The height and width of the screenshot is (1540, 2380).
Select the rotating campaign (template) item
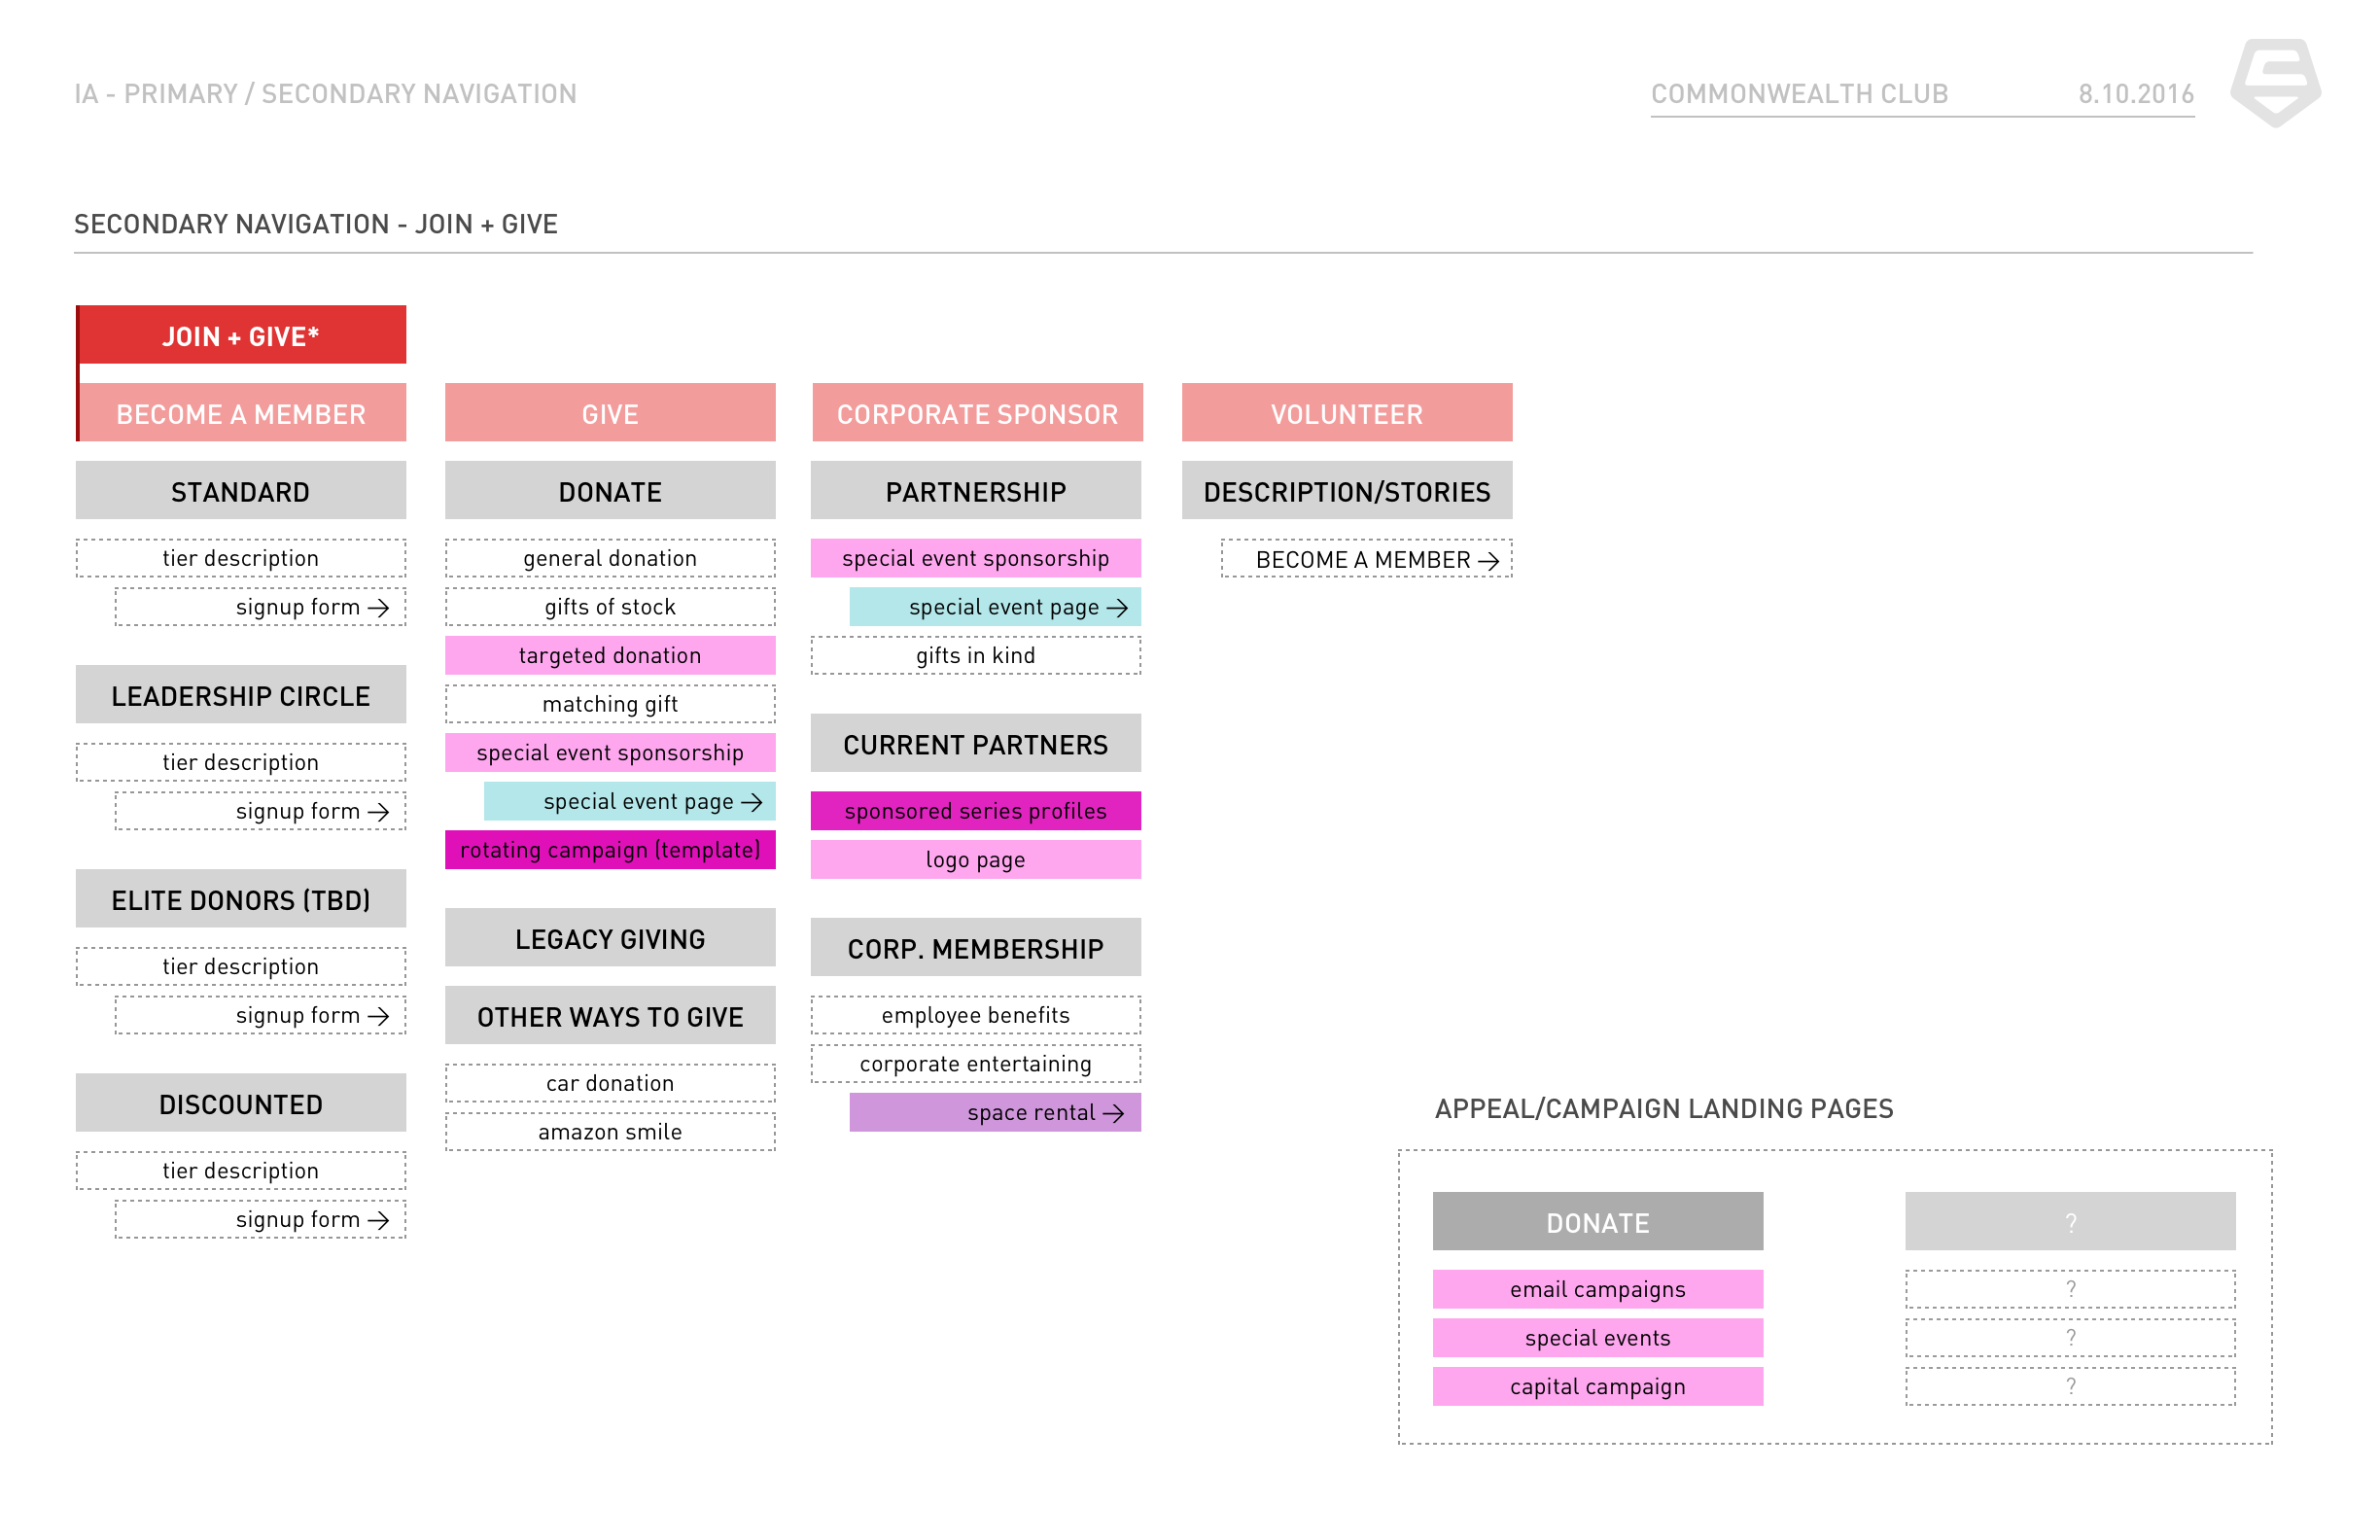610,850
